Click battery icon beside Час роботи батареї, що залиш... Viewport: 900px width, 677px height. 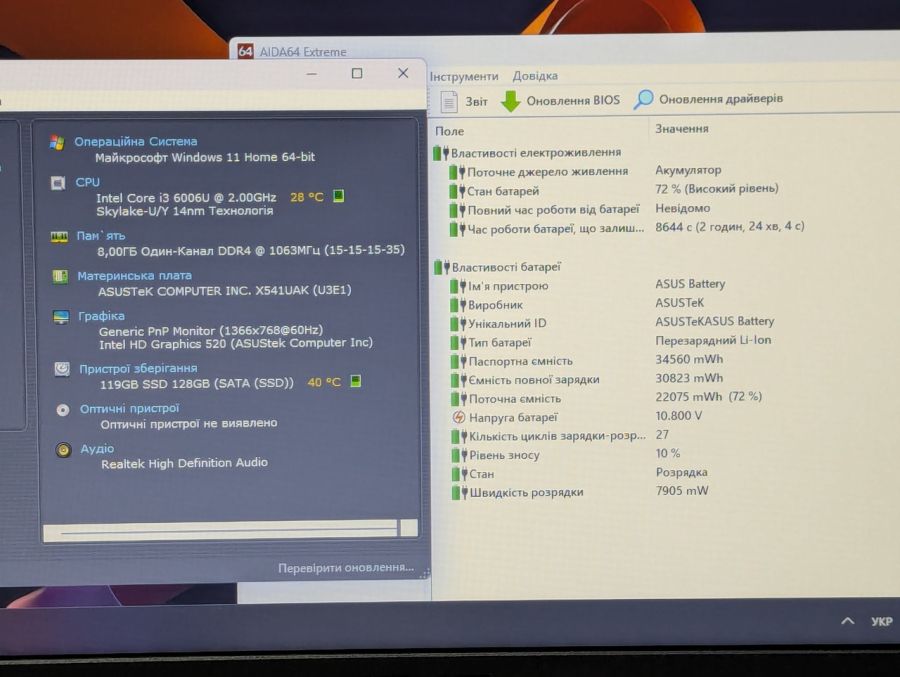click(x=457, y=229)
